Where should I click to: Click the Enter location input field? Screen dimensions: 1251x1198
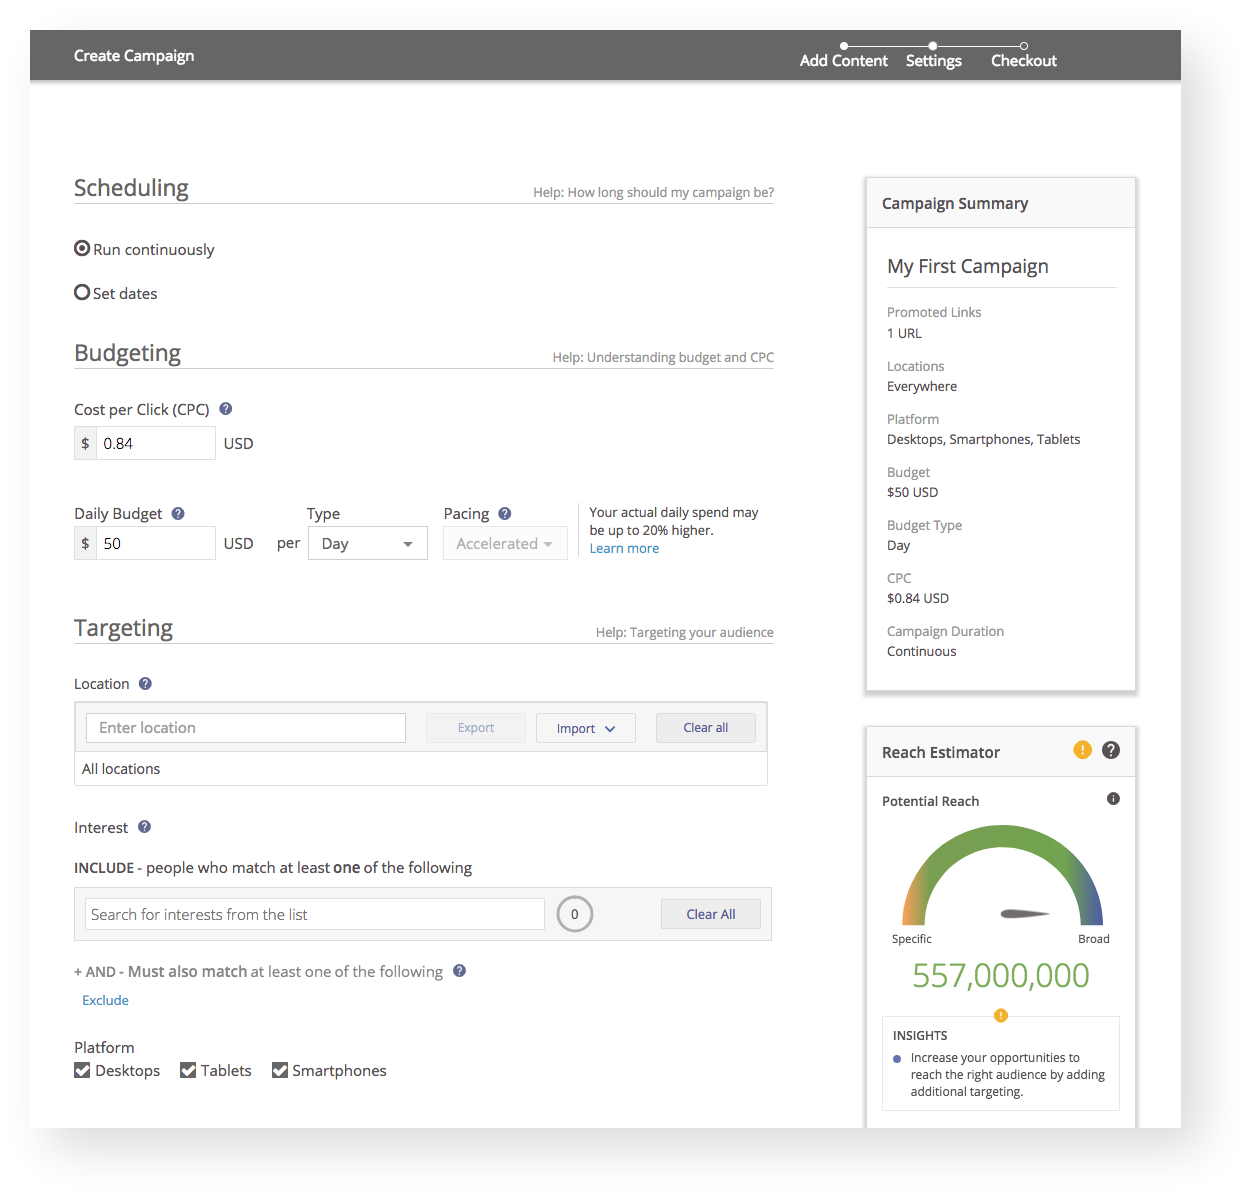coord(246,728)
